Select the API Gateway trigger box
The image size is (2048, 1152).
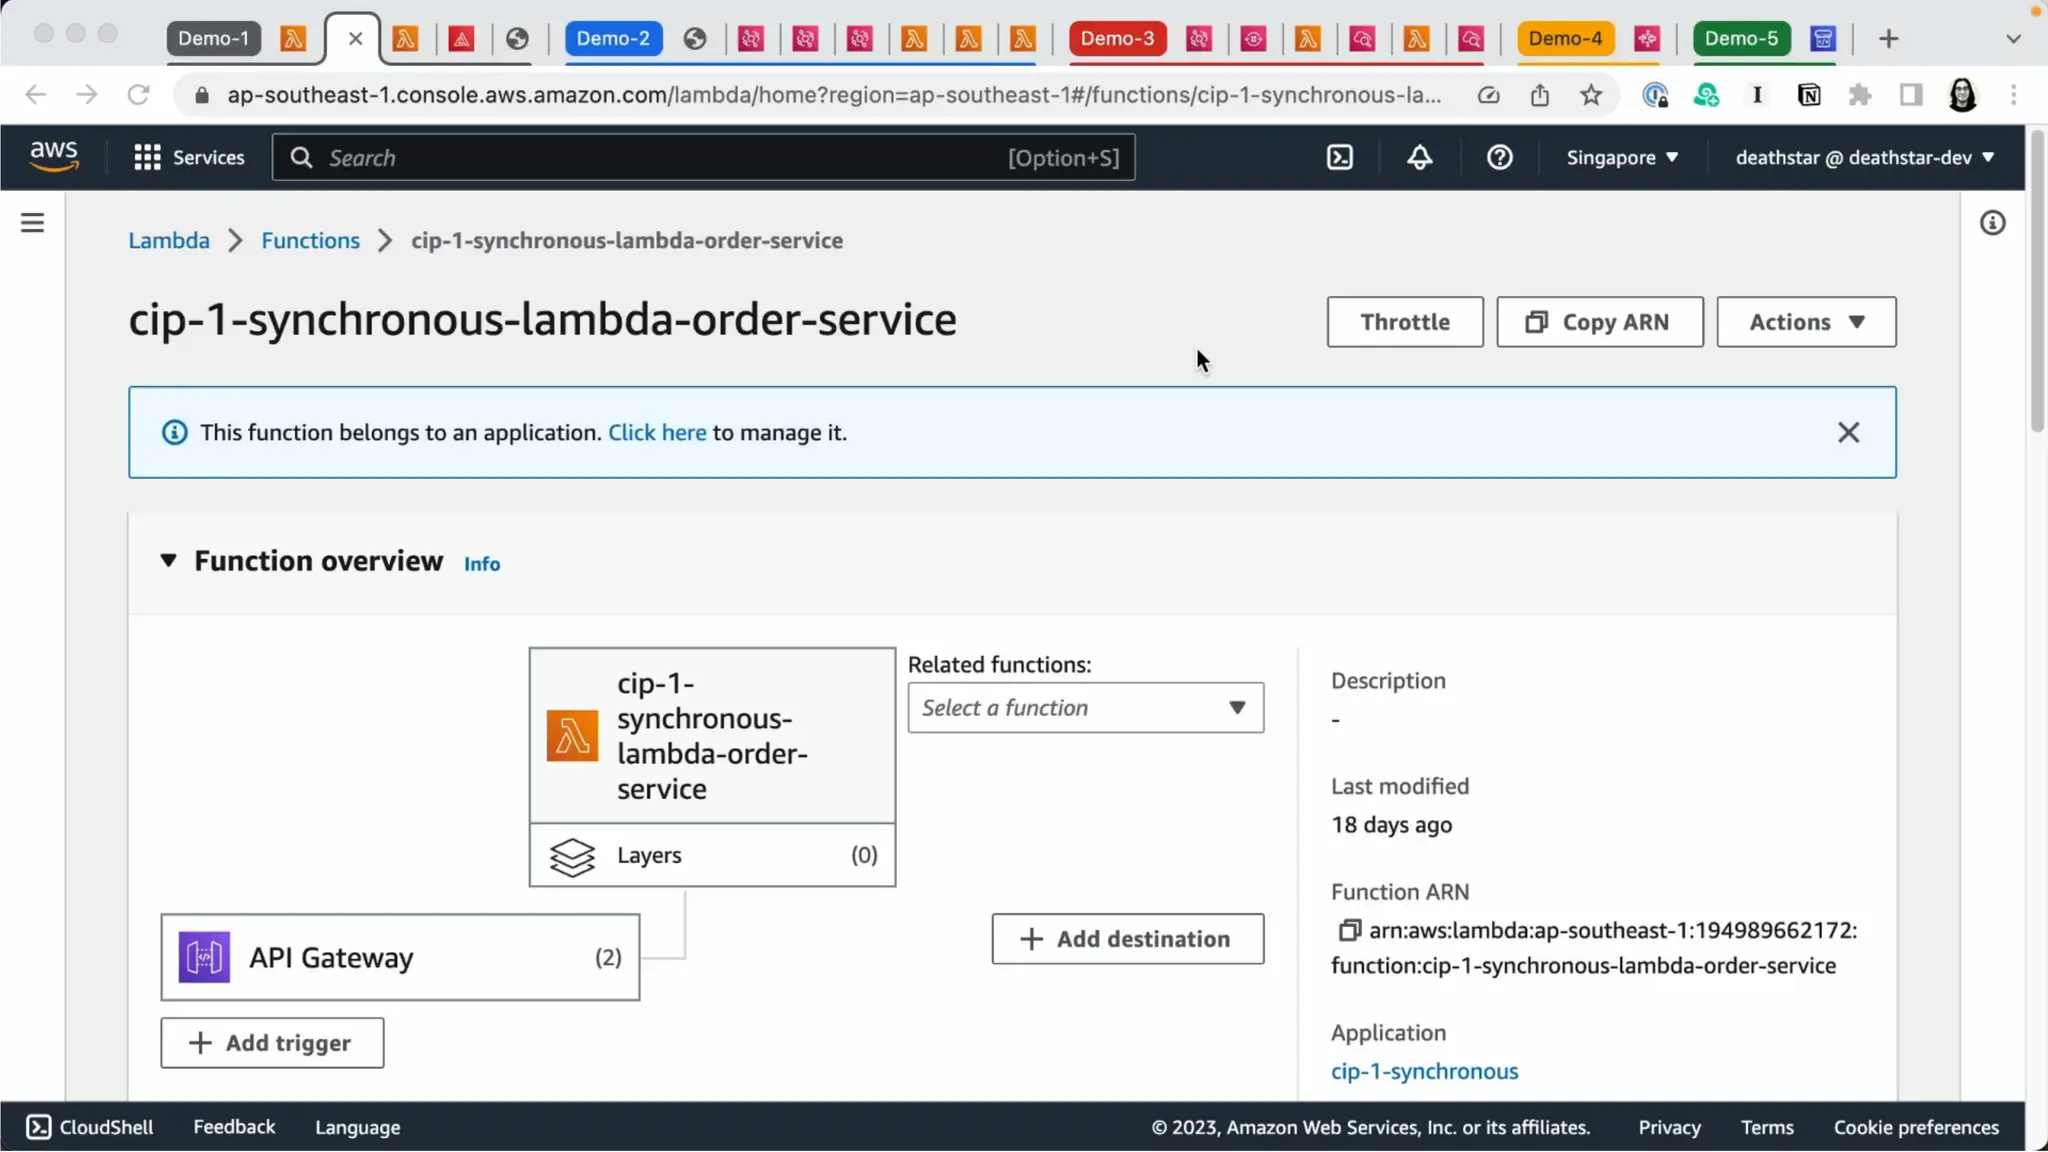pyautogui.click(x=400, y=957)
